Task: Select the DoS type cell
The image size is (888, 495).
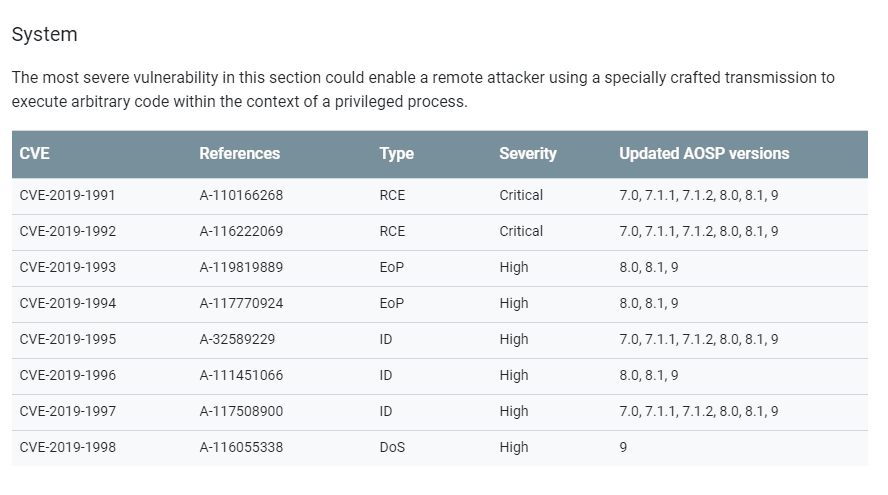Action: pos(392,447)
